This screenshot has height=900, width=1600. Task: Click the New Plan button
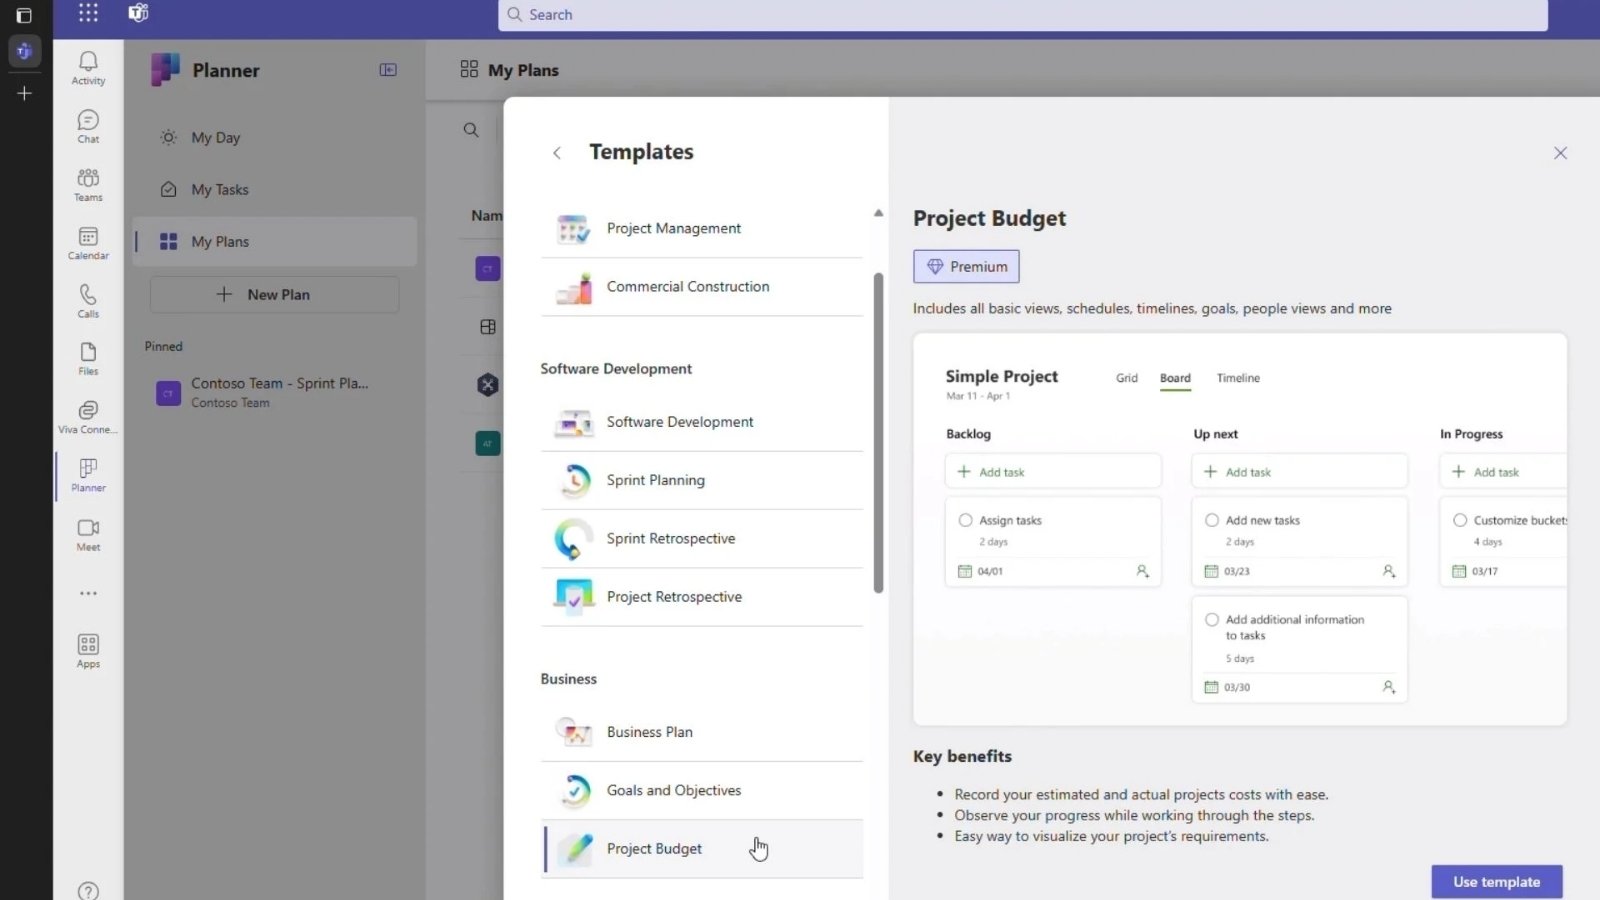[x=274, y=294]
